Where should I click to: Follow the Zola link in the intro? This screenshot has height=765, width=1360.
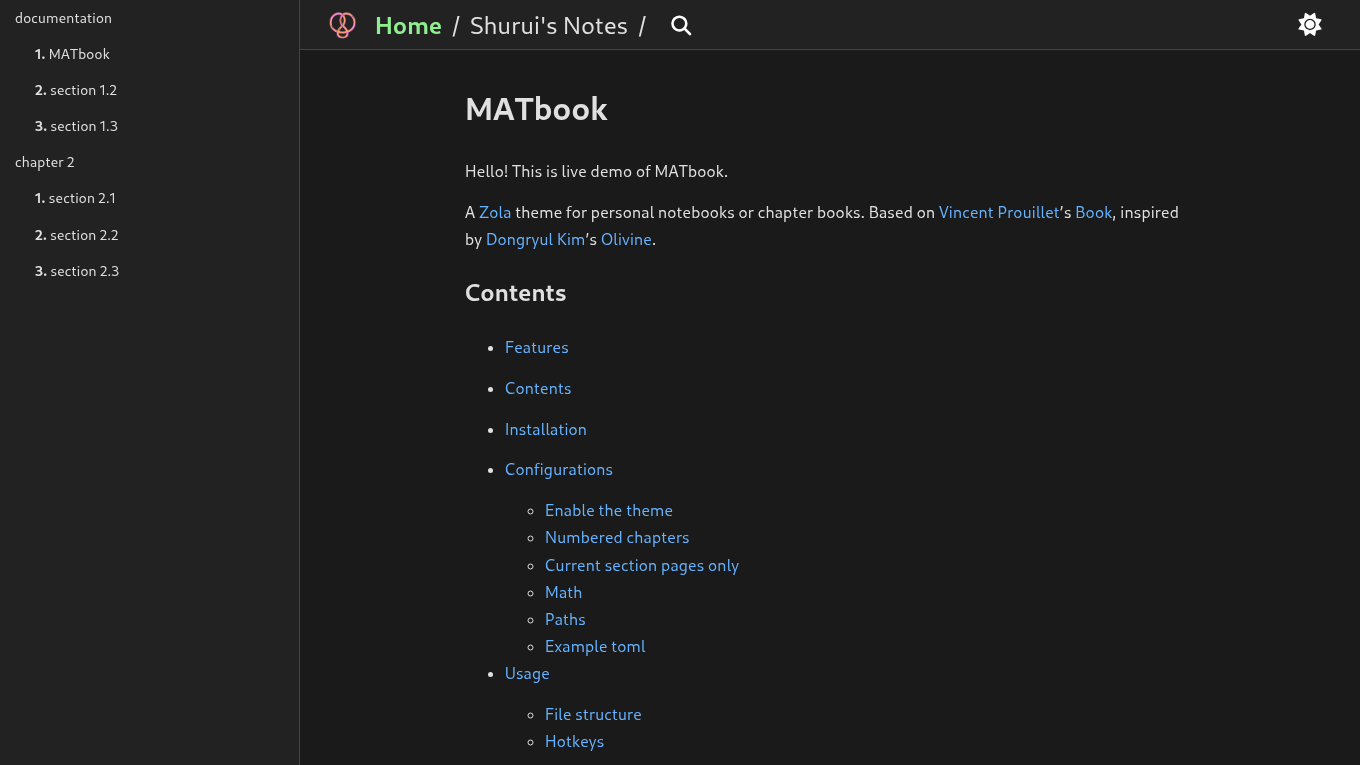point(495,212)
